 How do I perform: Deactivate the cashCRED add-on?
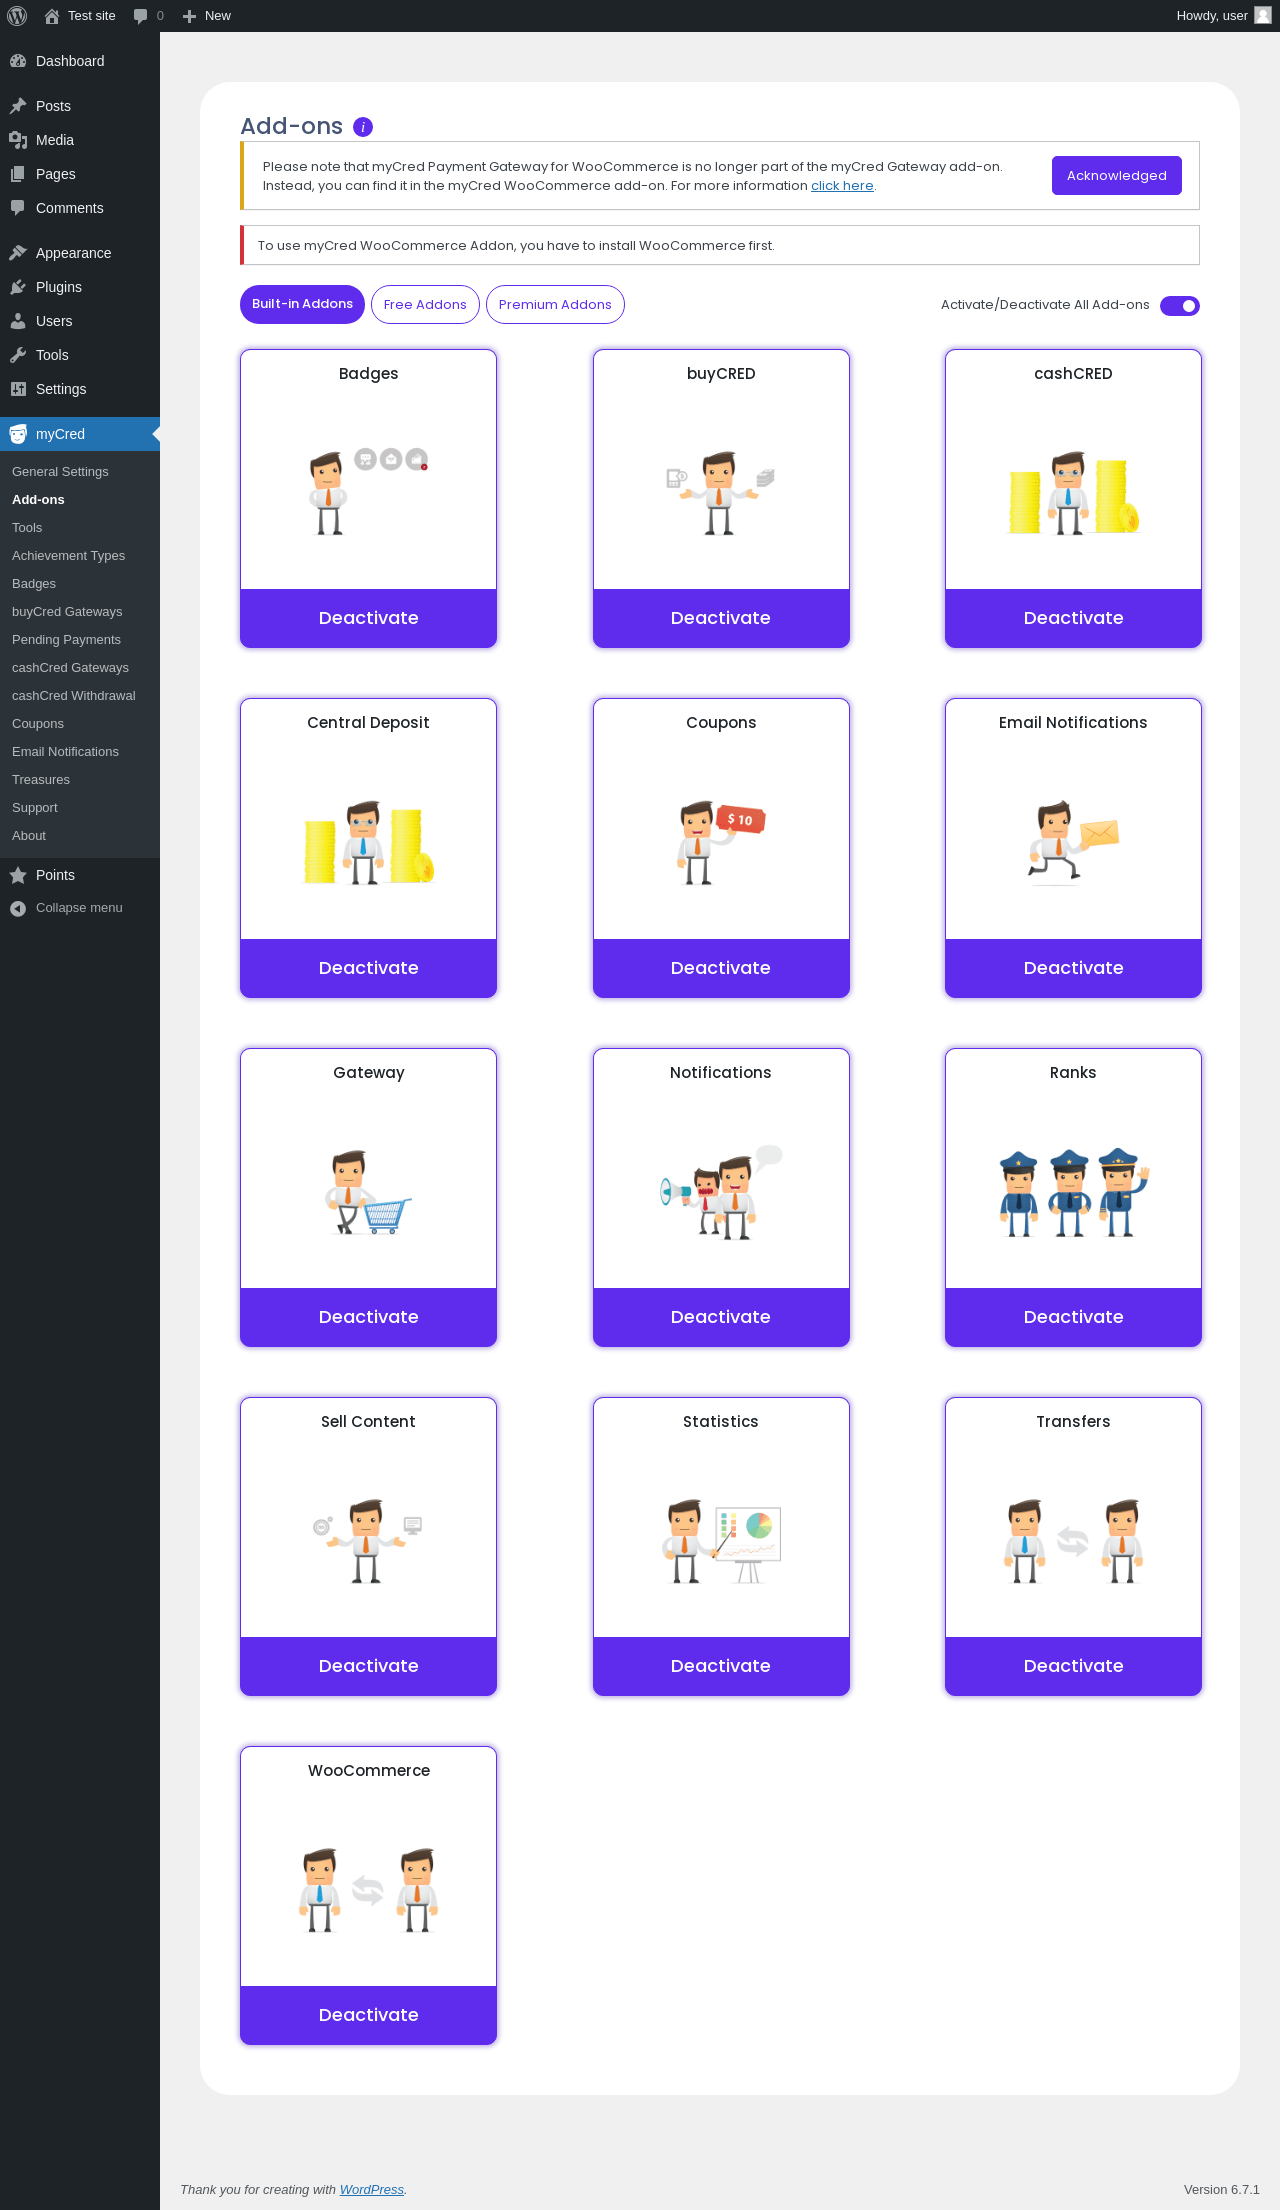tap(1073, 618)
